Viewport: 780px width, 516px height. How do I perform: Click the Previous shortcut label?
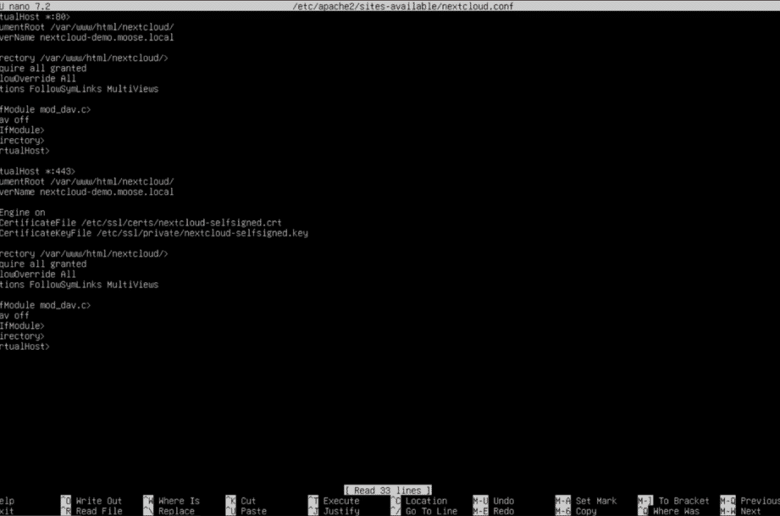pos(760,501)
